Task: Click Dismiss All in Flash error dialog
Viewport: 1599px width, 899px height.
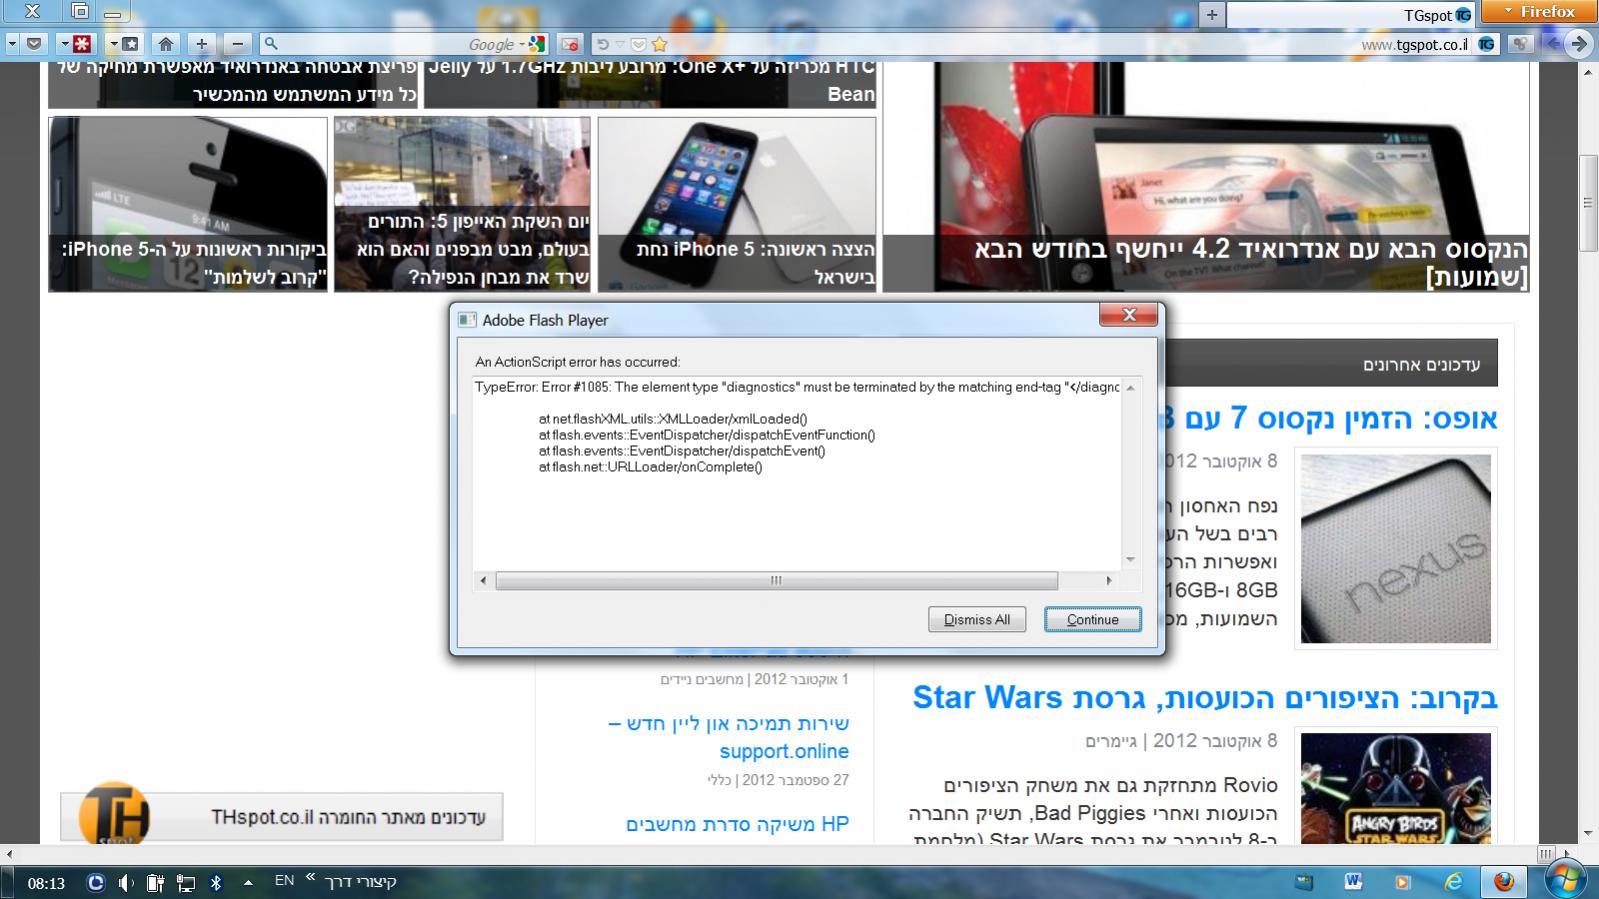Action: (976, 619)
